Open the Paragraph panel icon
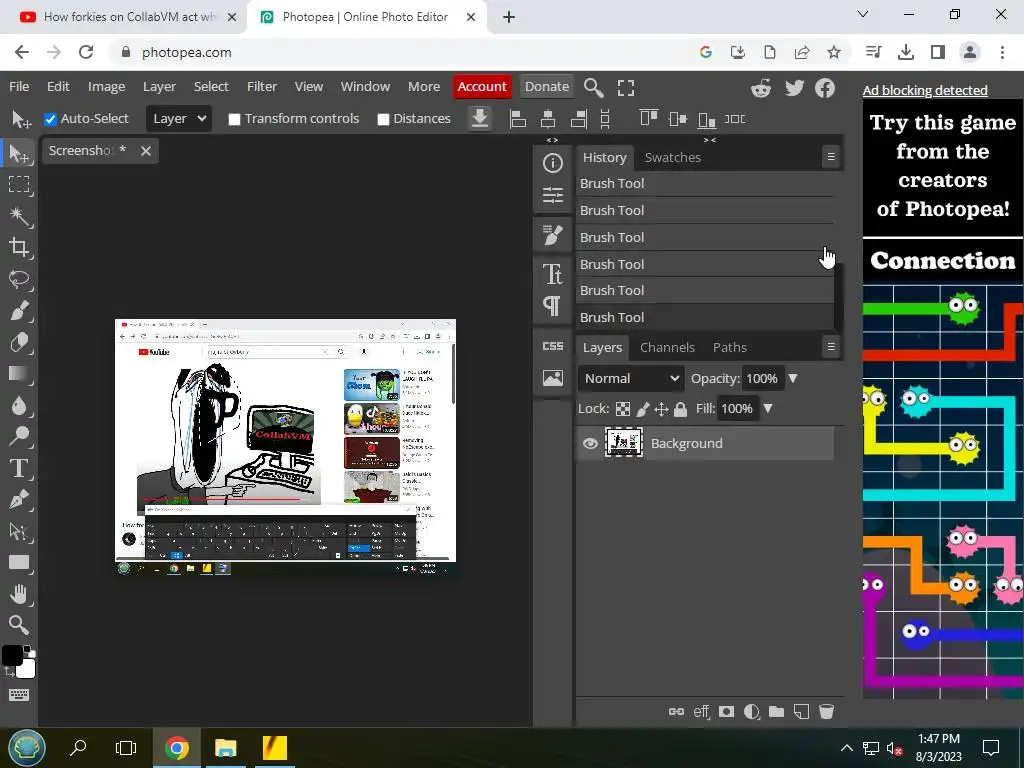The image size is (1024, 768). 552,305
